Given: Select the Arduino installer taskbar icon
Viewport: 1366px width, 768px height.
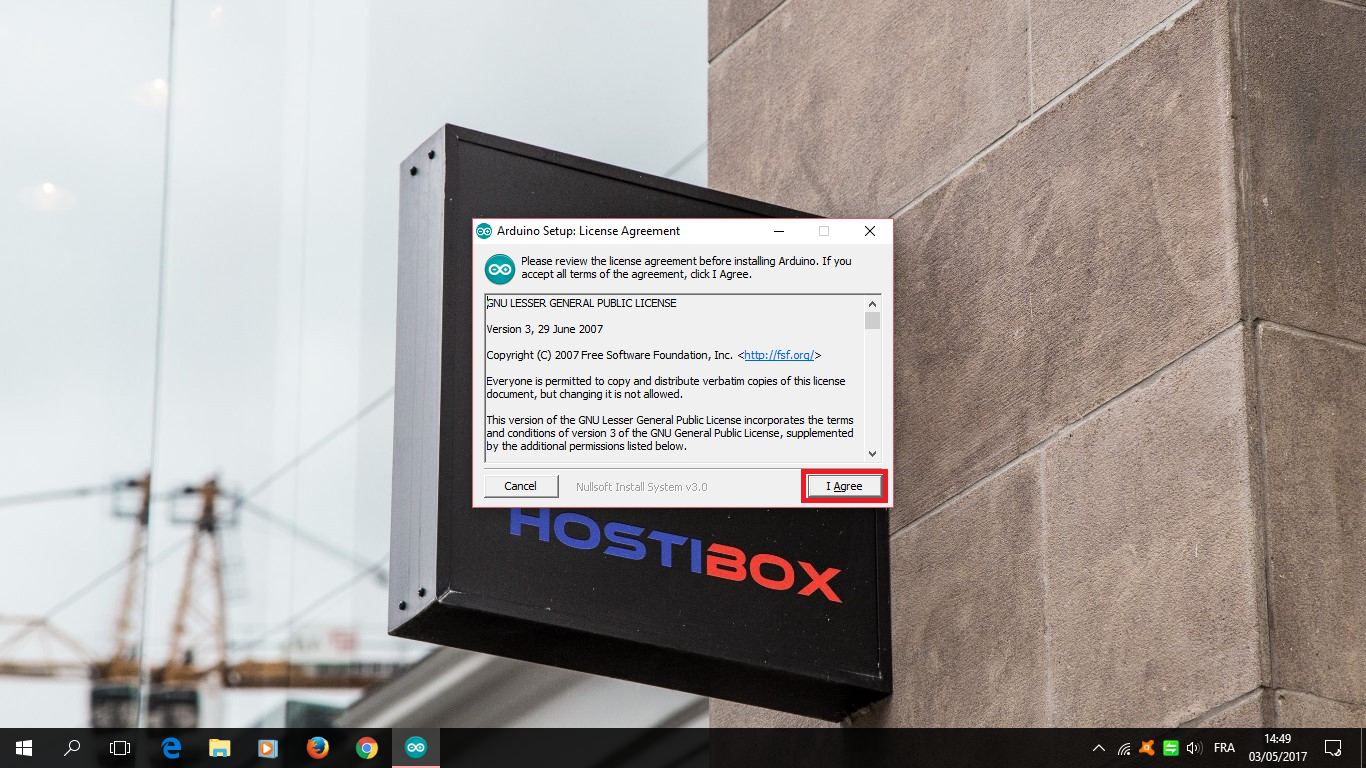Looking at the screenshot, I should click(x=415, y=748).
